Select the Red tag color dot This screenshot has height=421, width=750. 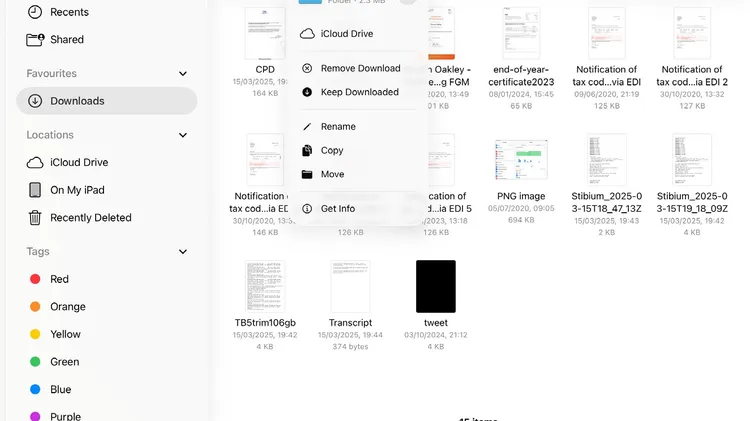tap(35, 279)
